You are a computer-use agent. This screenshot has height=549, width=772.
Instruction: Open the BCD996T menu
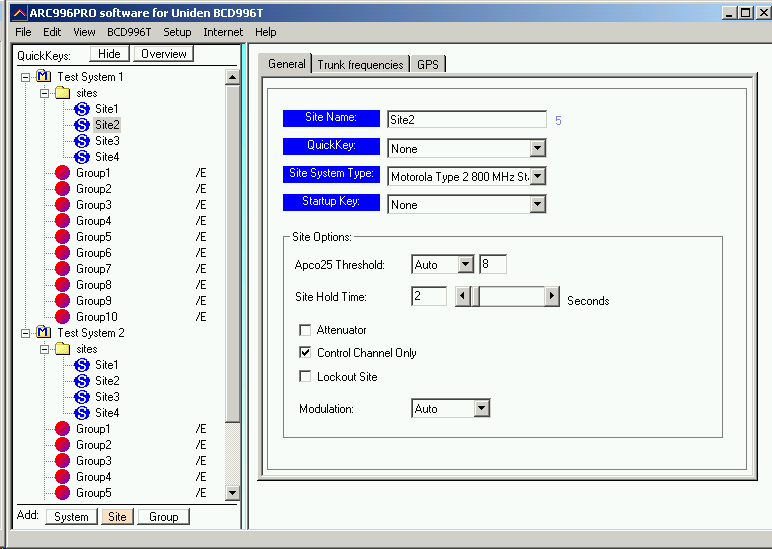tap(129, 32)
